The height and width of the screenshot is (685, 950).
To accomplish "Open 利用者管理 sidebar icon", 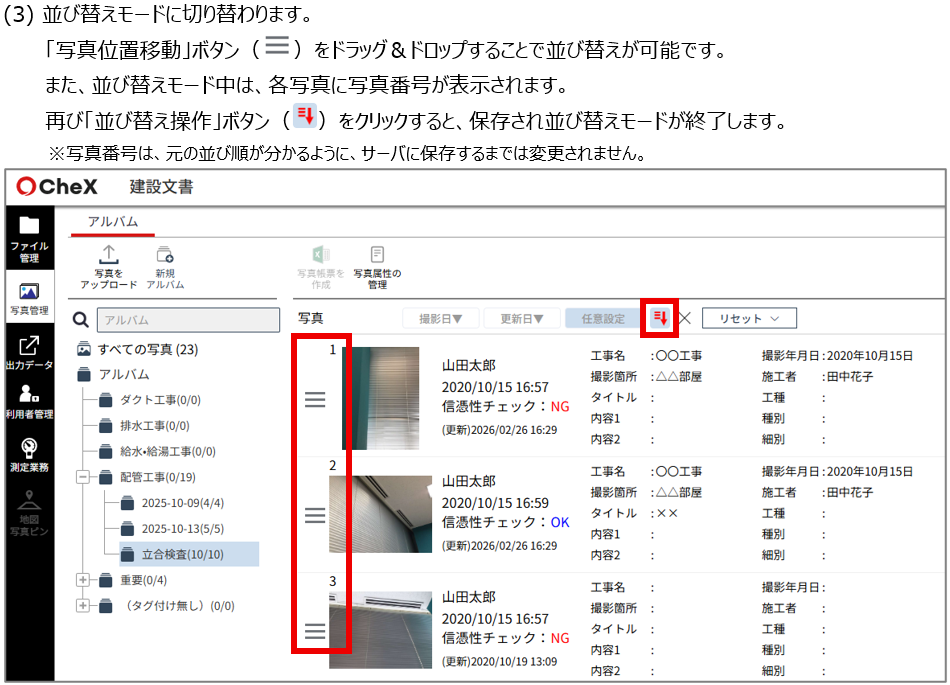I will pos(29,401).
